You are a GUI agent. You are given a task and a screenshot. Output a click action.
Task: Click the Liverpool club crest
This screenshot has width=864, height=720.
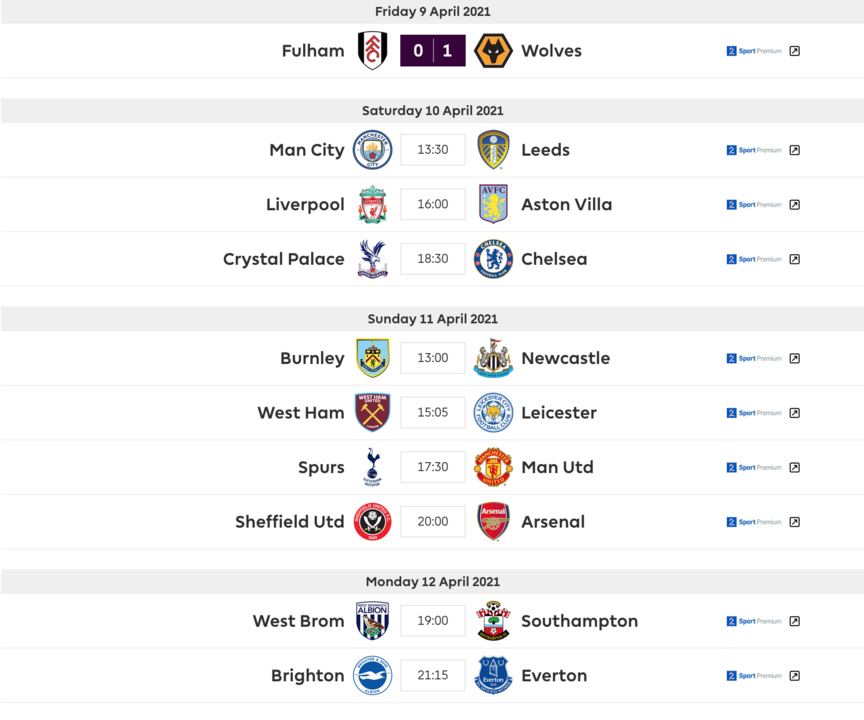pos(372,205)
